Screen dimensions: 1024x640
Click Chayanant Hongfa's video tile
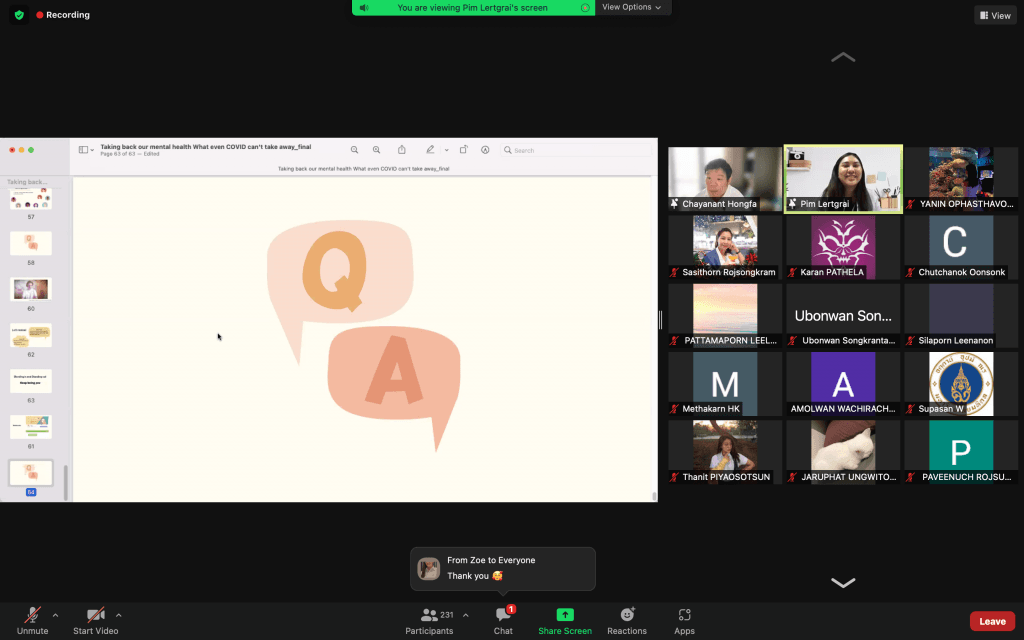725,179
